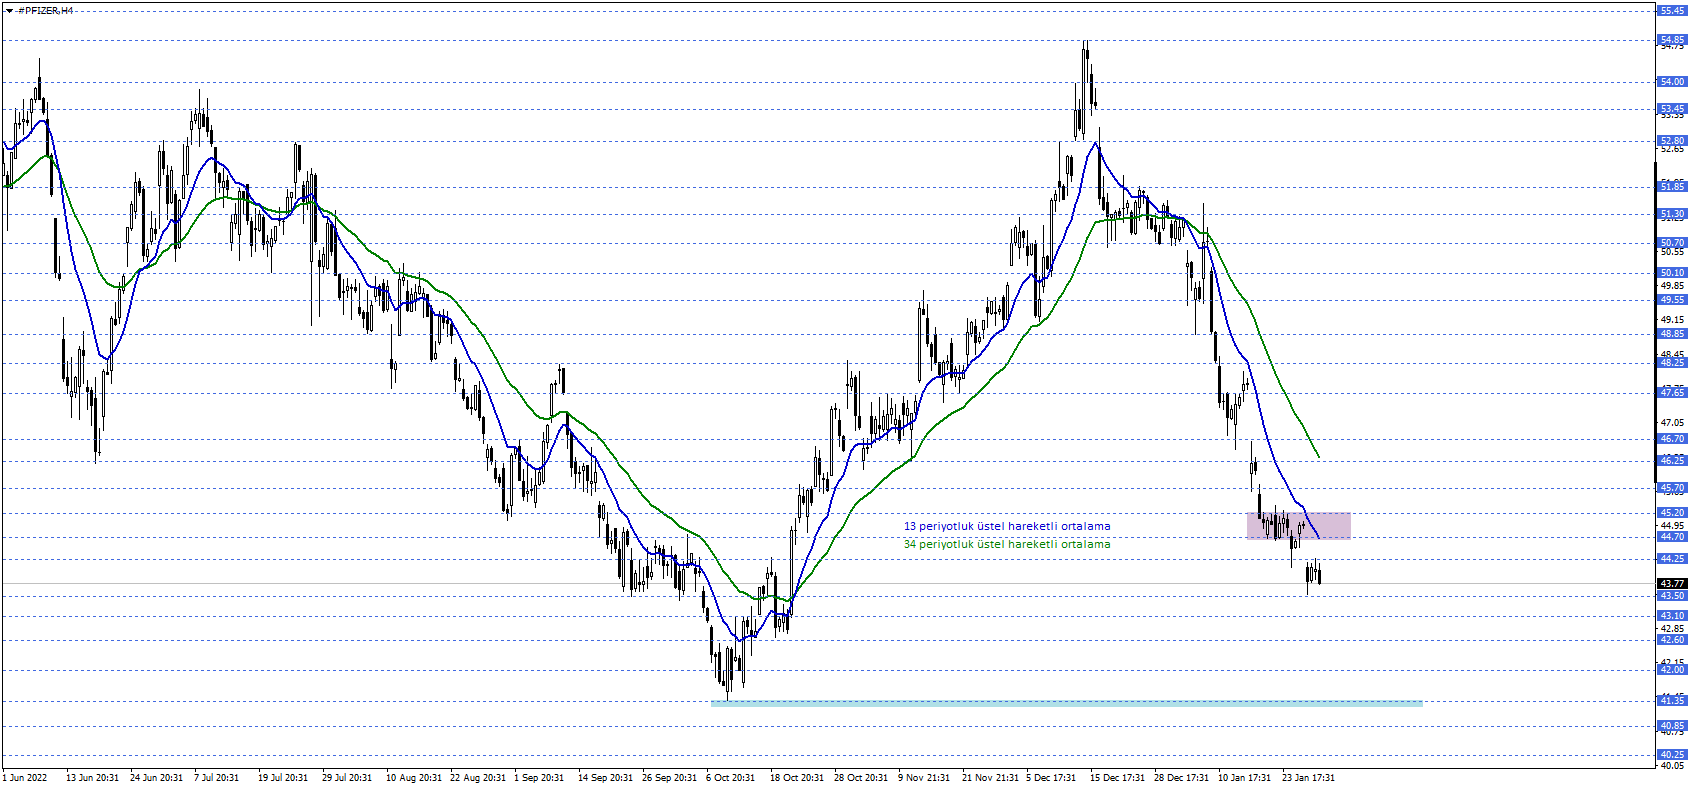
Task: Click the 44.95 axis price value
Action: pos(1671,525)
